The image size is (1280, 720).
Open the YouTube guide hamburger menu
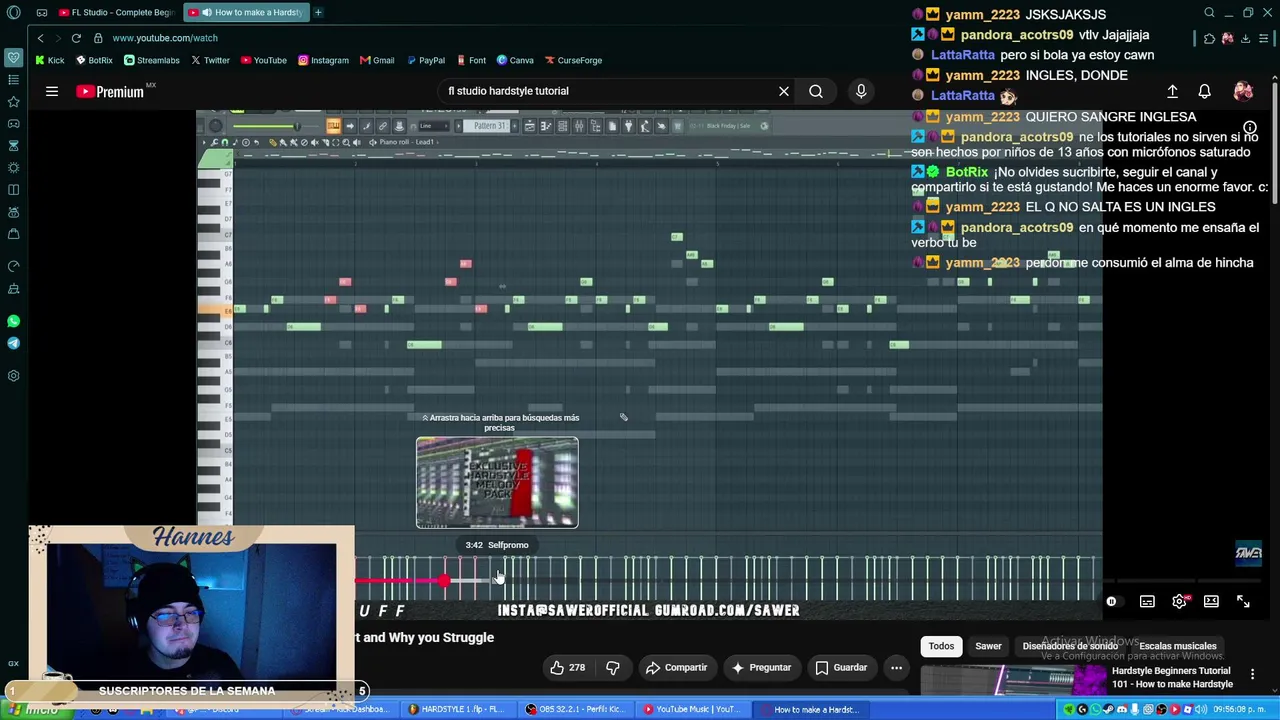point(52,92)
